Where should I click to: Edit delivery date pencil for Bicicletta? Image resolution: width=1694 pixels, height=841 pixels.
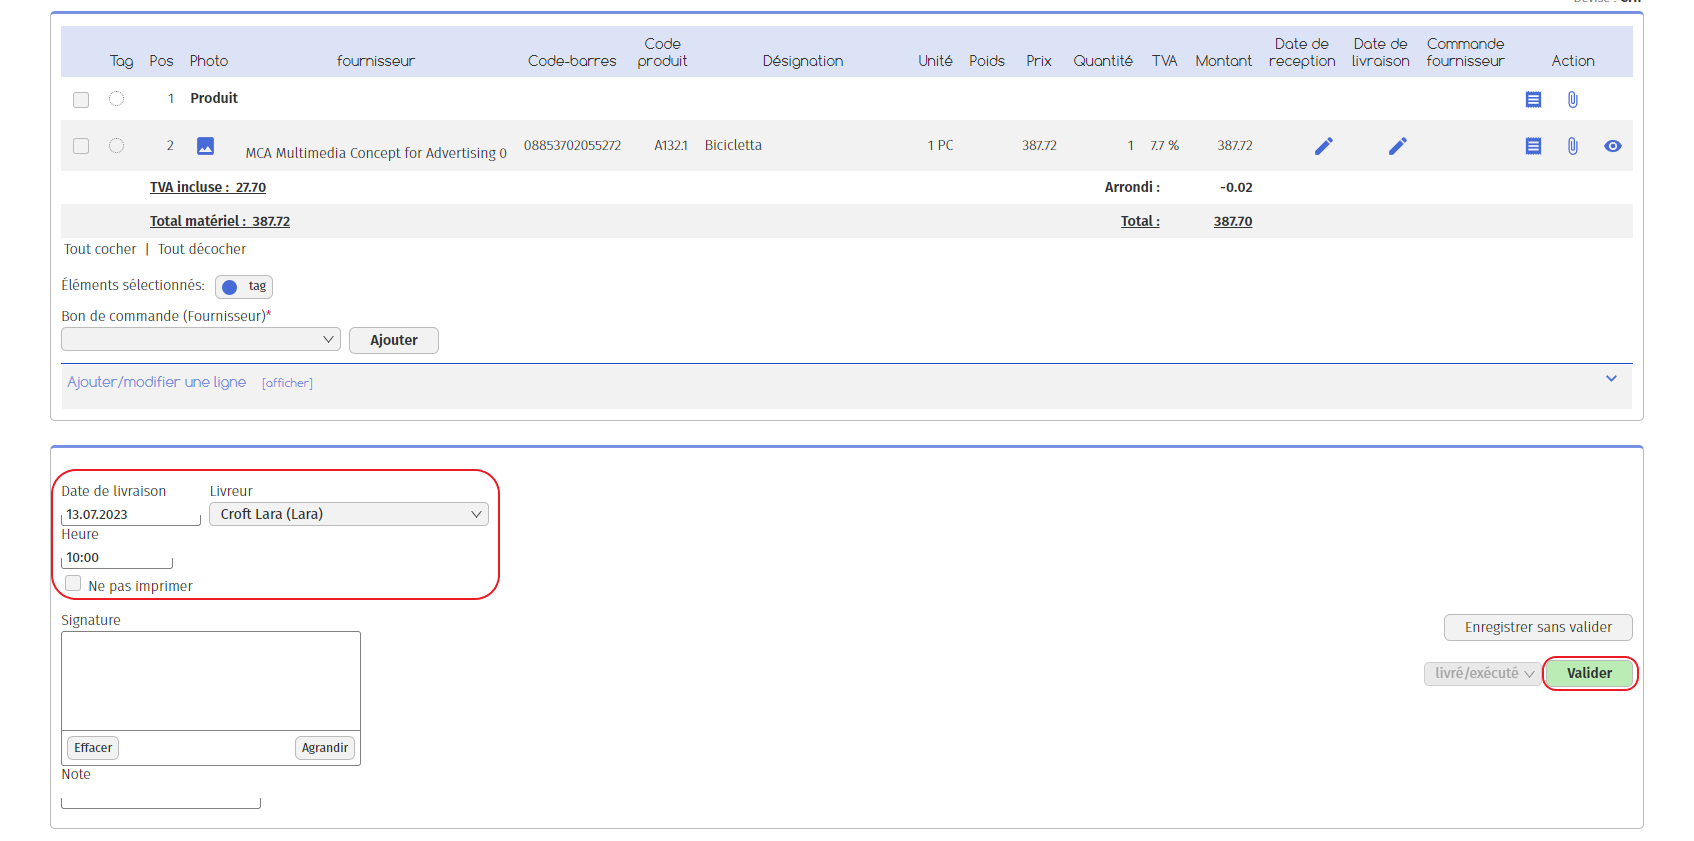pos(1397,146)
